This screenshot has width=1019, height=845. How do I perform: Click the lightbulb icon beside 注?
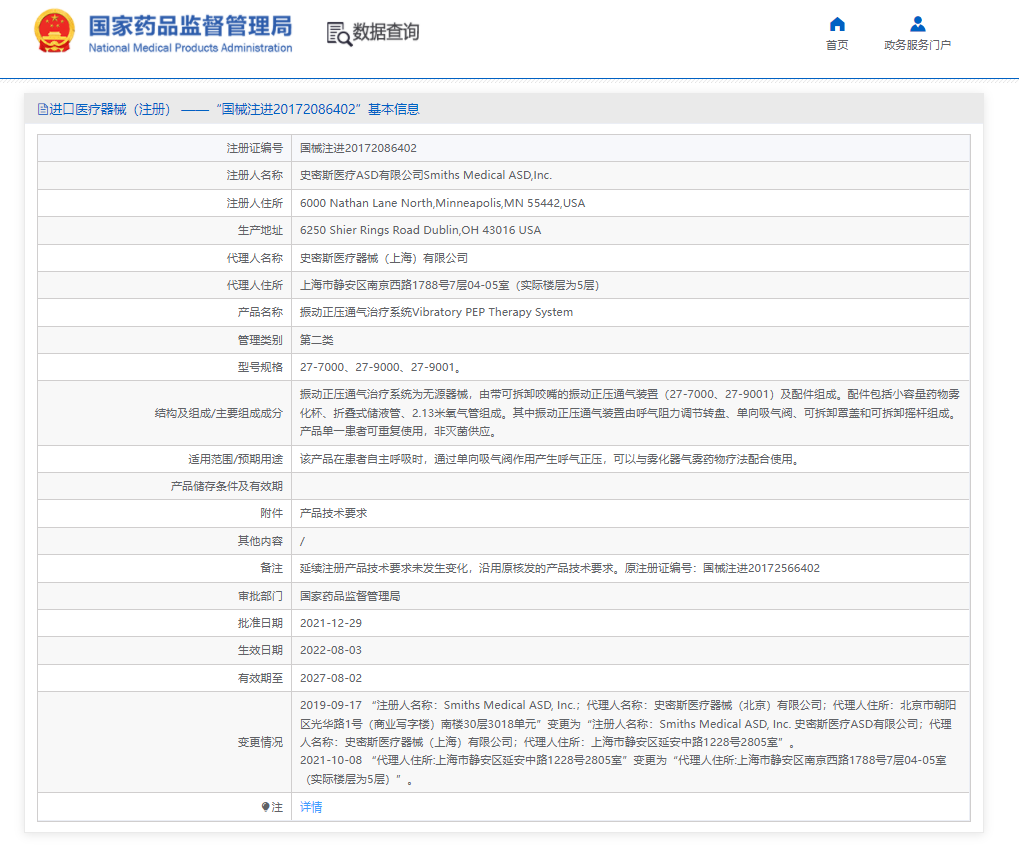pos(265,807)
